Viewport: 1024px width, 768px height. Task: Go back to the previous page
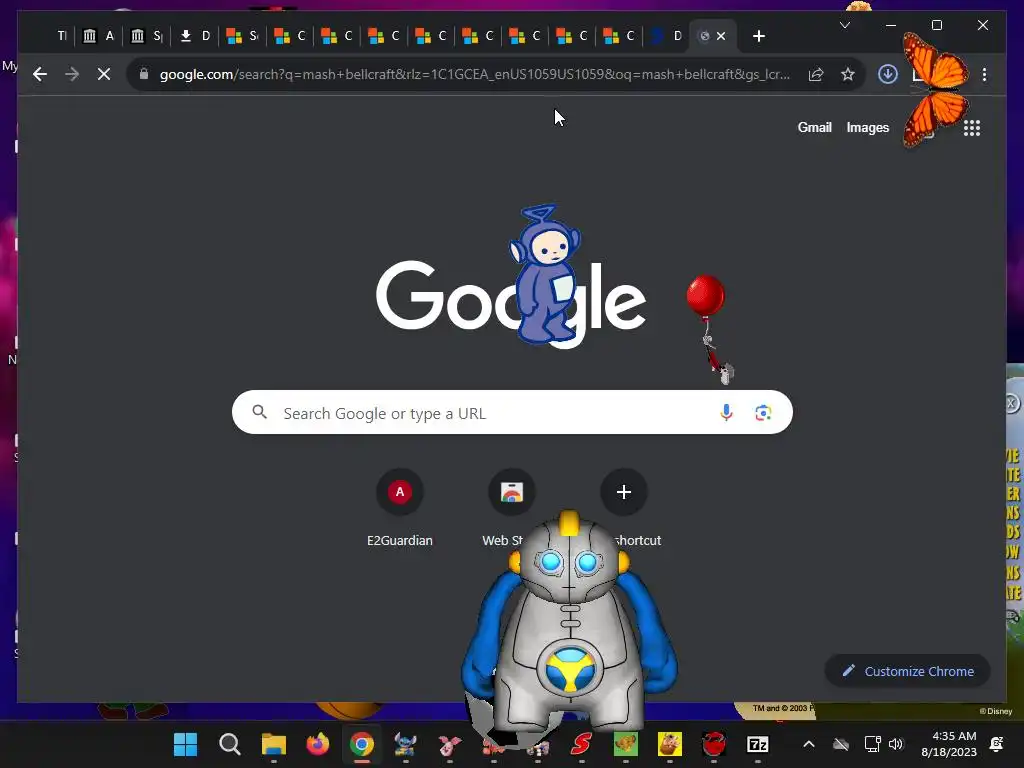40,74
